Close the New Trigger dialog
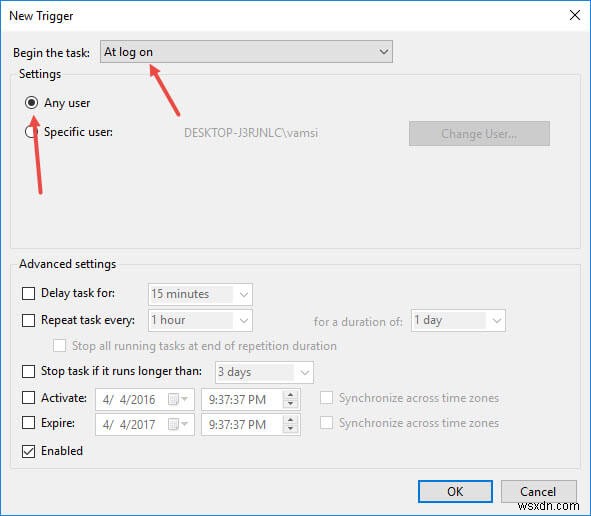The height and width of the screenshot is (516, 591). [x=575, y=15]
